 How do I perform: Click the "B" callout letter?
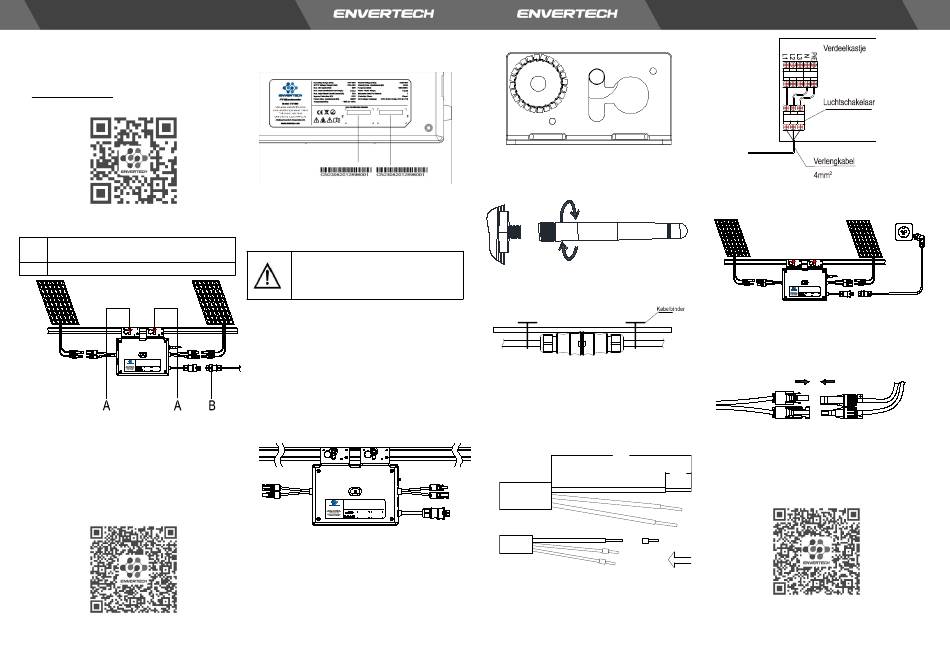click(212, 405)
